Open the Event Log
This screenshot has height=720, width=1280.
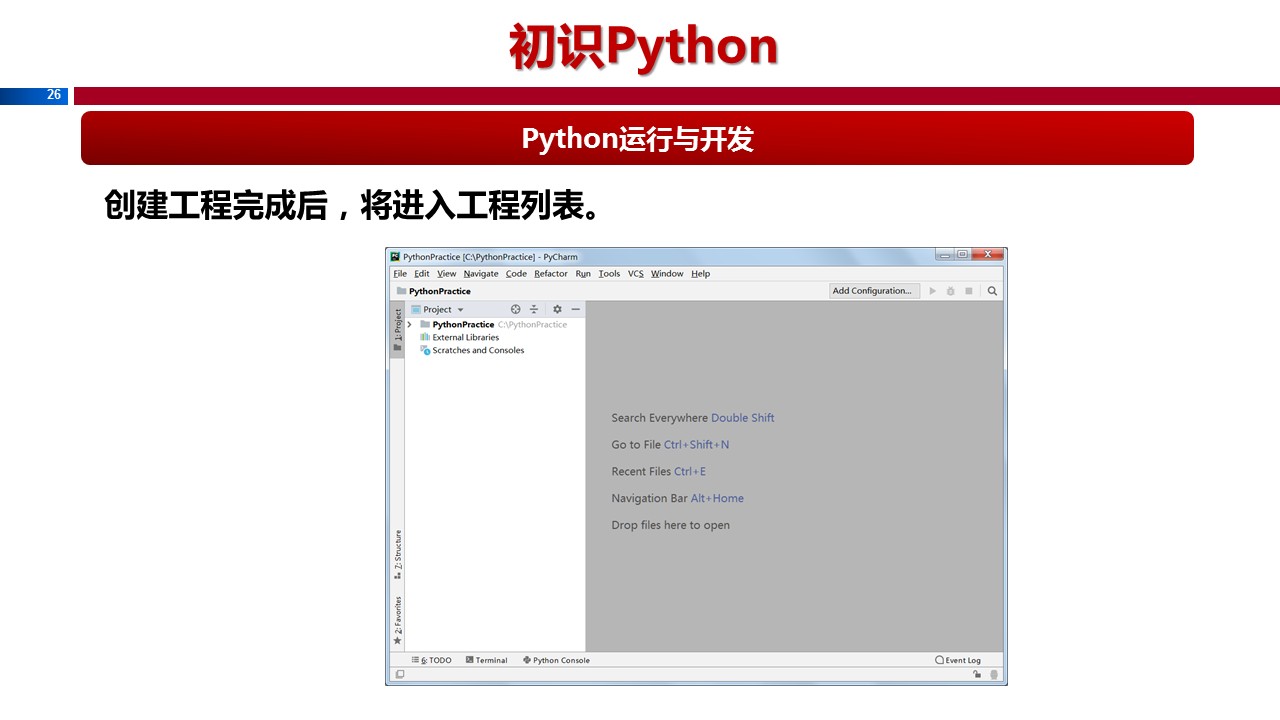click(x=958, y=660)
